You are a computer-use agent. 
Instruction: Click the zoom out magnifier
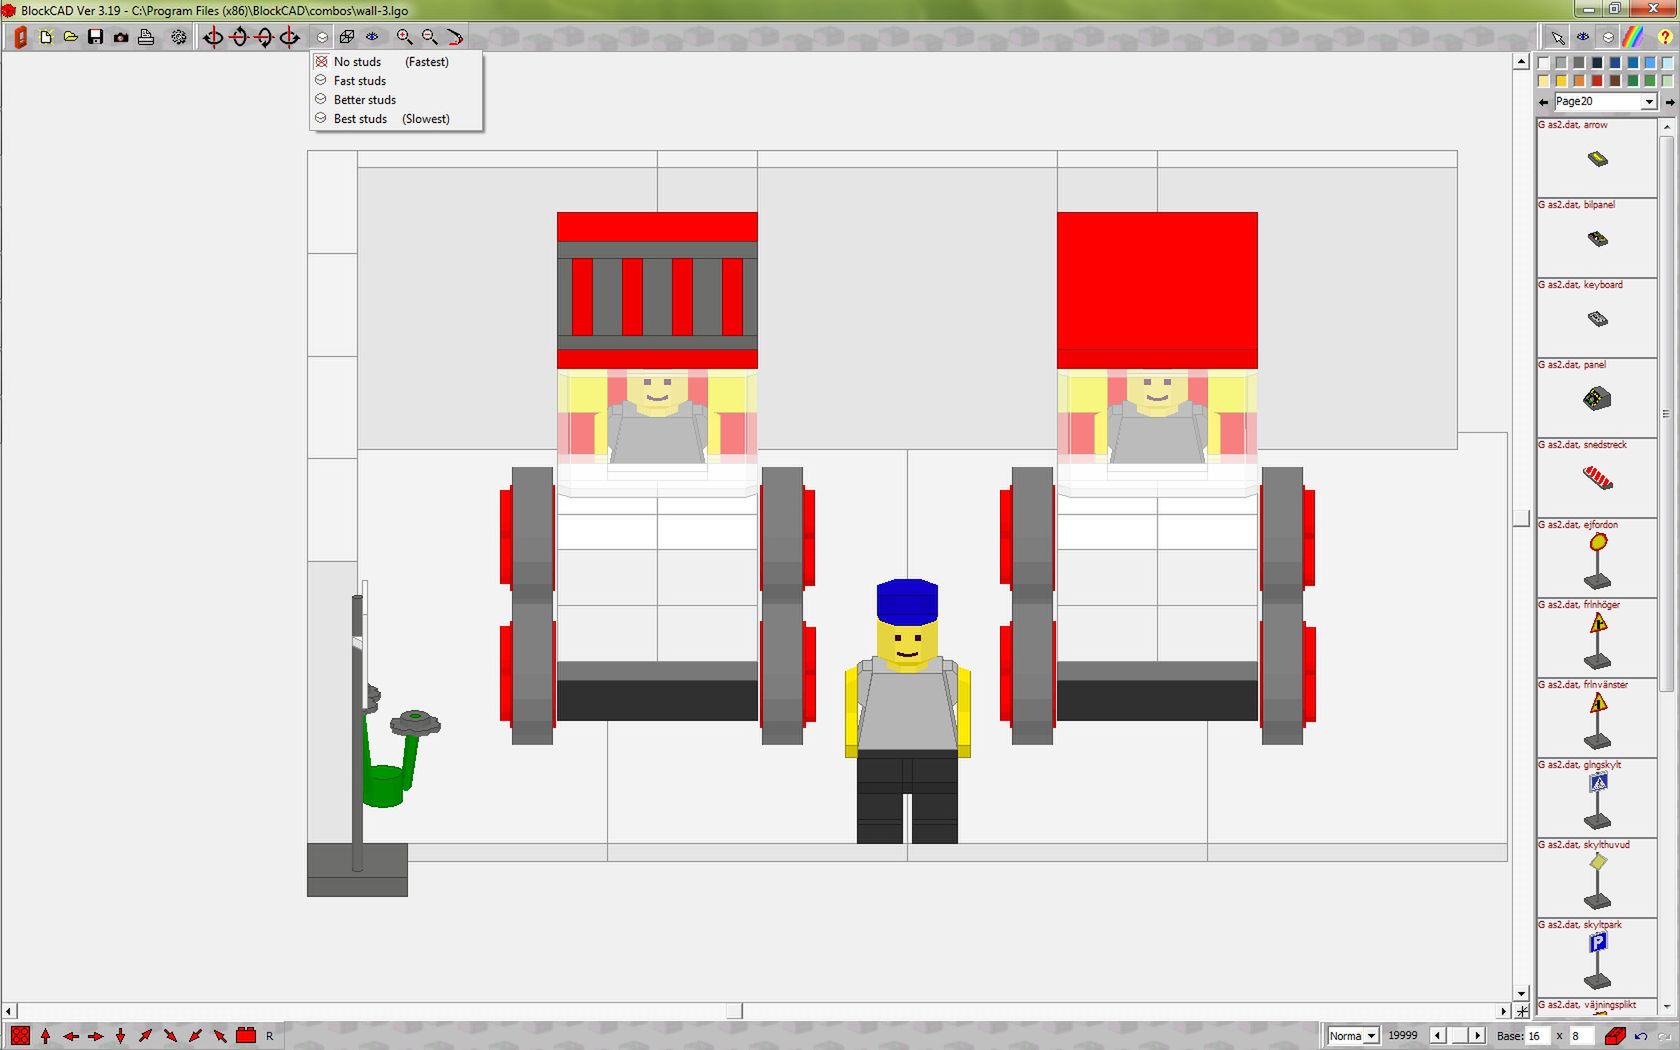[429, 37]
